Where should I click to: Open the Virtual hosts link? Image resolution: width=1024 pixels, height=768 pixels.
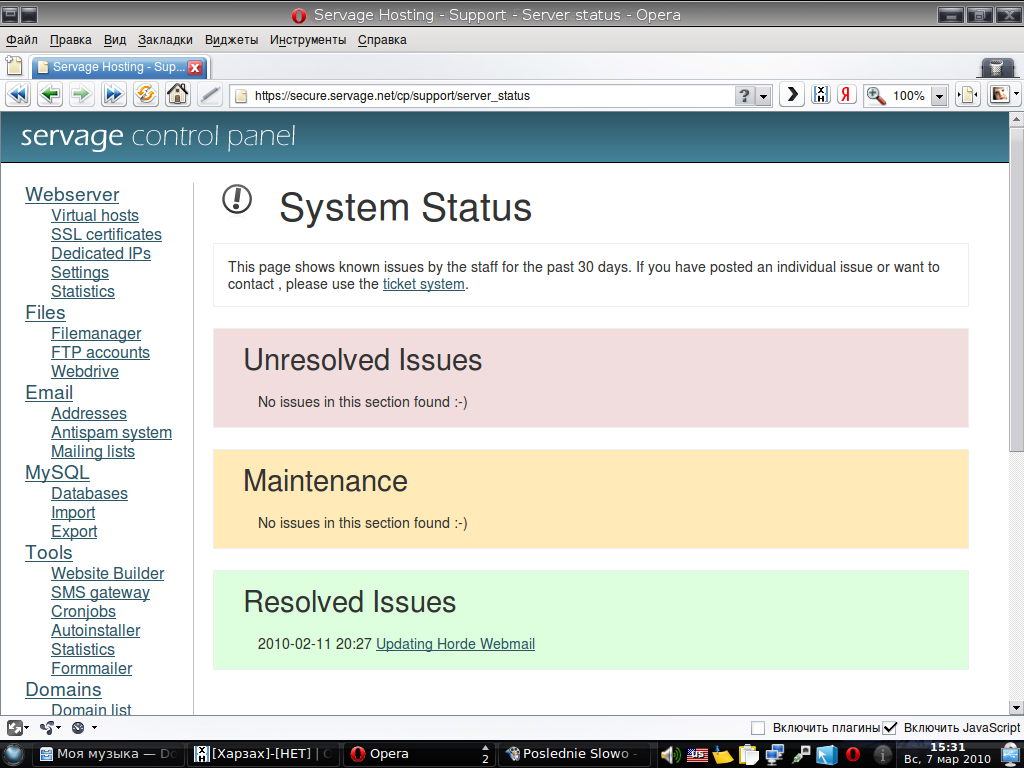95,216
